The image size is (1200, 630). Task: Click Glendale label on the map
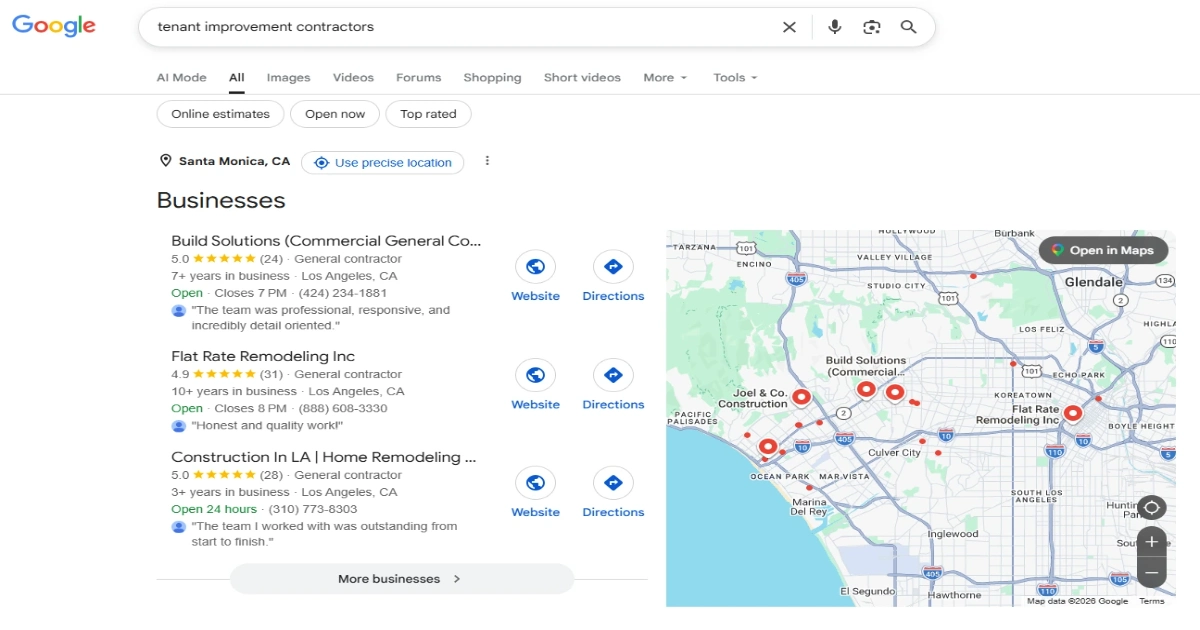click(x=1093, y=282)
